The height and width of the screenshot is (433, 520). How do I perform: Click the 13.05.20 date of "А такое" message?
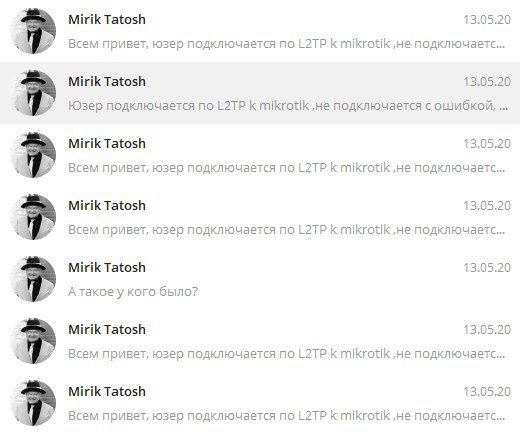[x=487, y=268]
